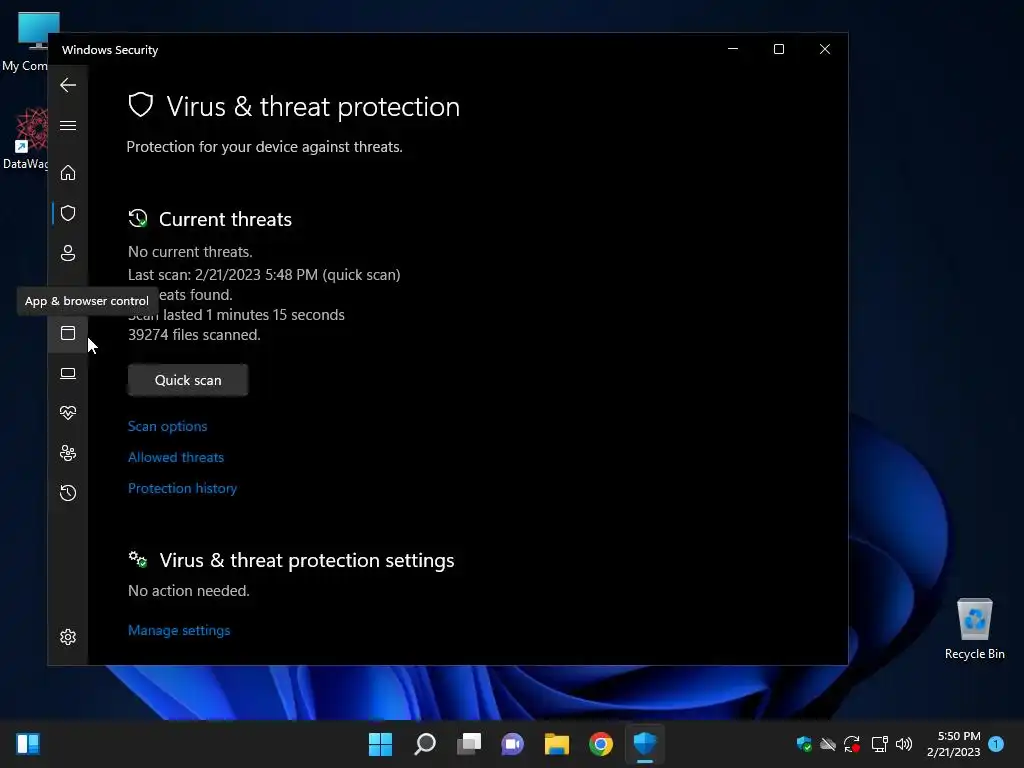The height and width of the screenshot is (768, 1024).
Task: Open the Home sidebar icon
Action: 68,172
